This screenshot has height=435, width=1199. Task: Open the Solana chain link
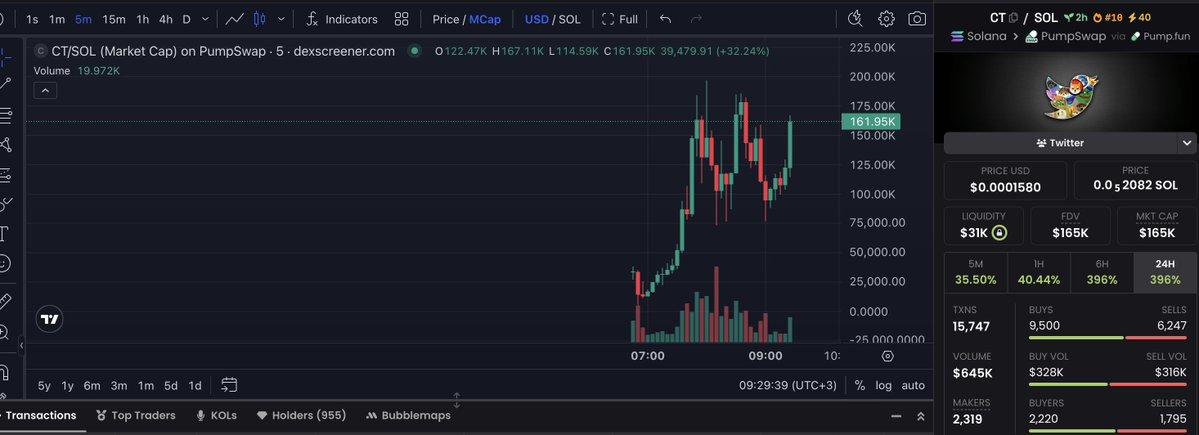point(979,36)
